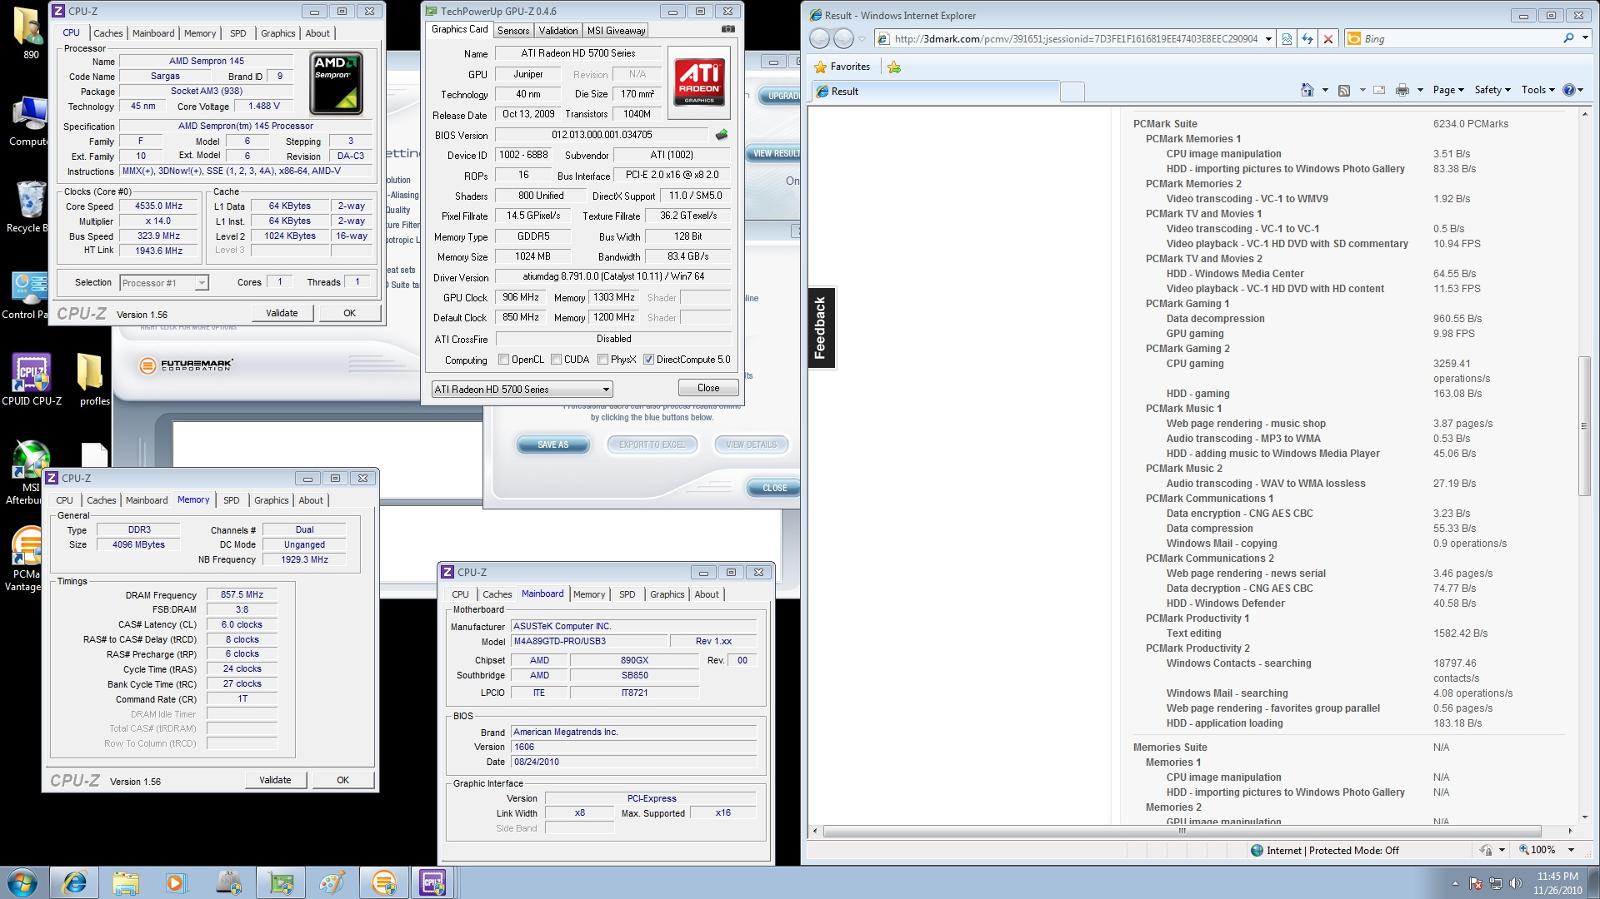
Task: Click the IE Stop loading red X
Action: click(1328, 39)
